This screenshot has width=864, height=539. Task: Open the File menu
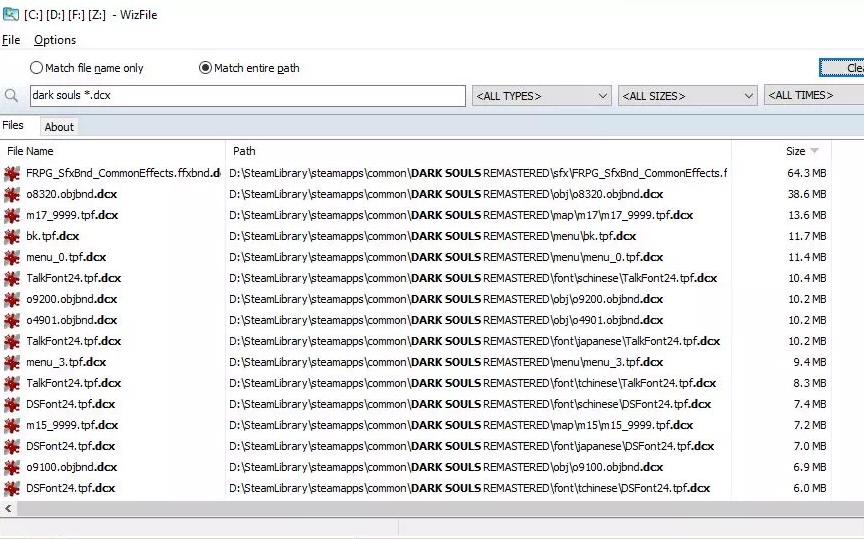pos(11,40)
